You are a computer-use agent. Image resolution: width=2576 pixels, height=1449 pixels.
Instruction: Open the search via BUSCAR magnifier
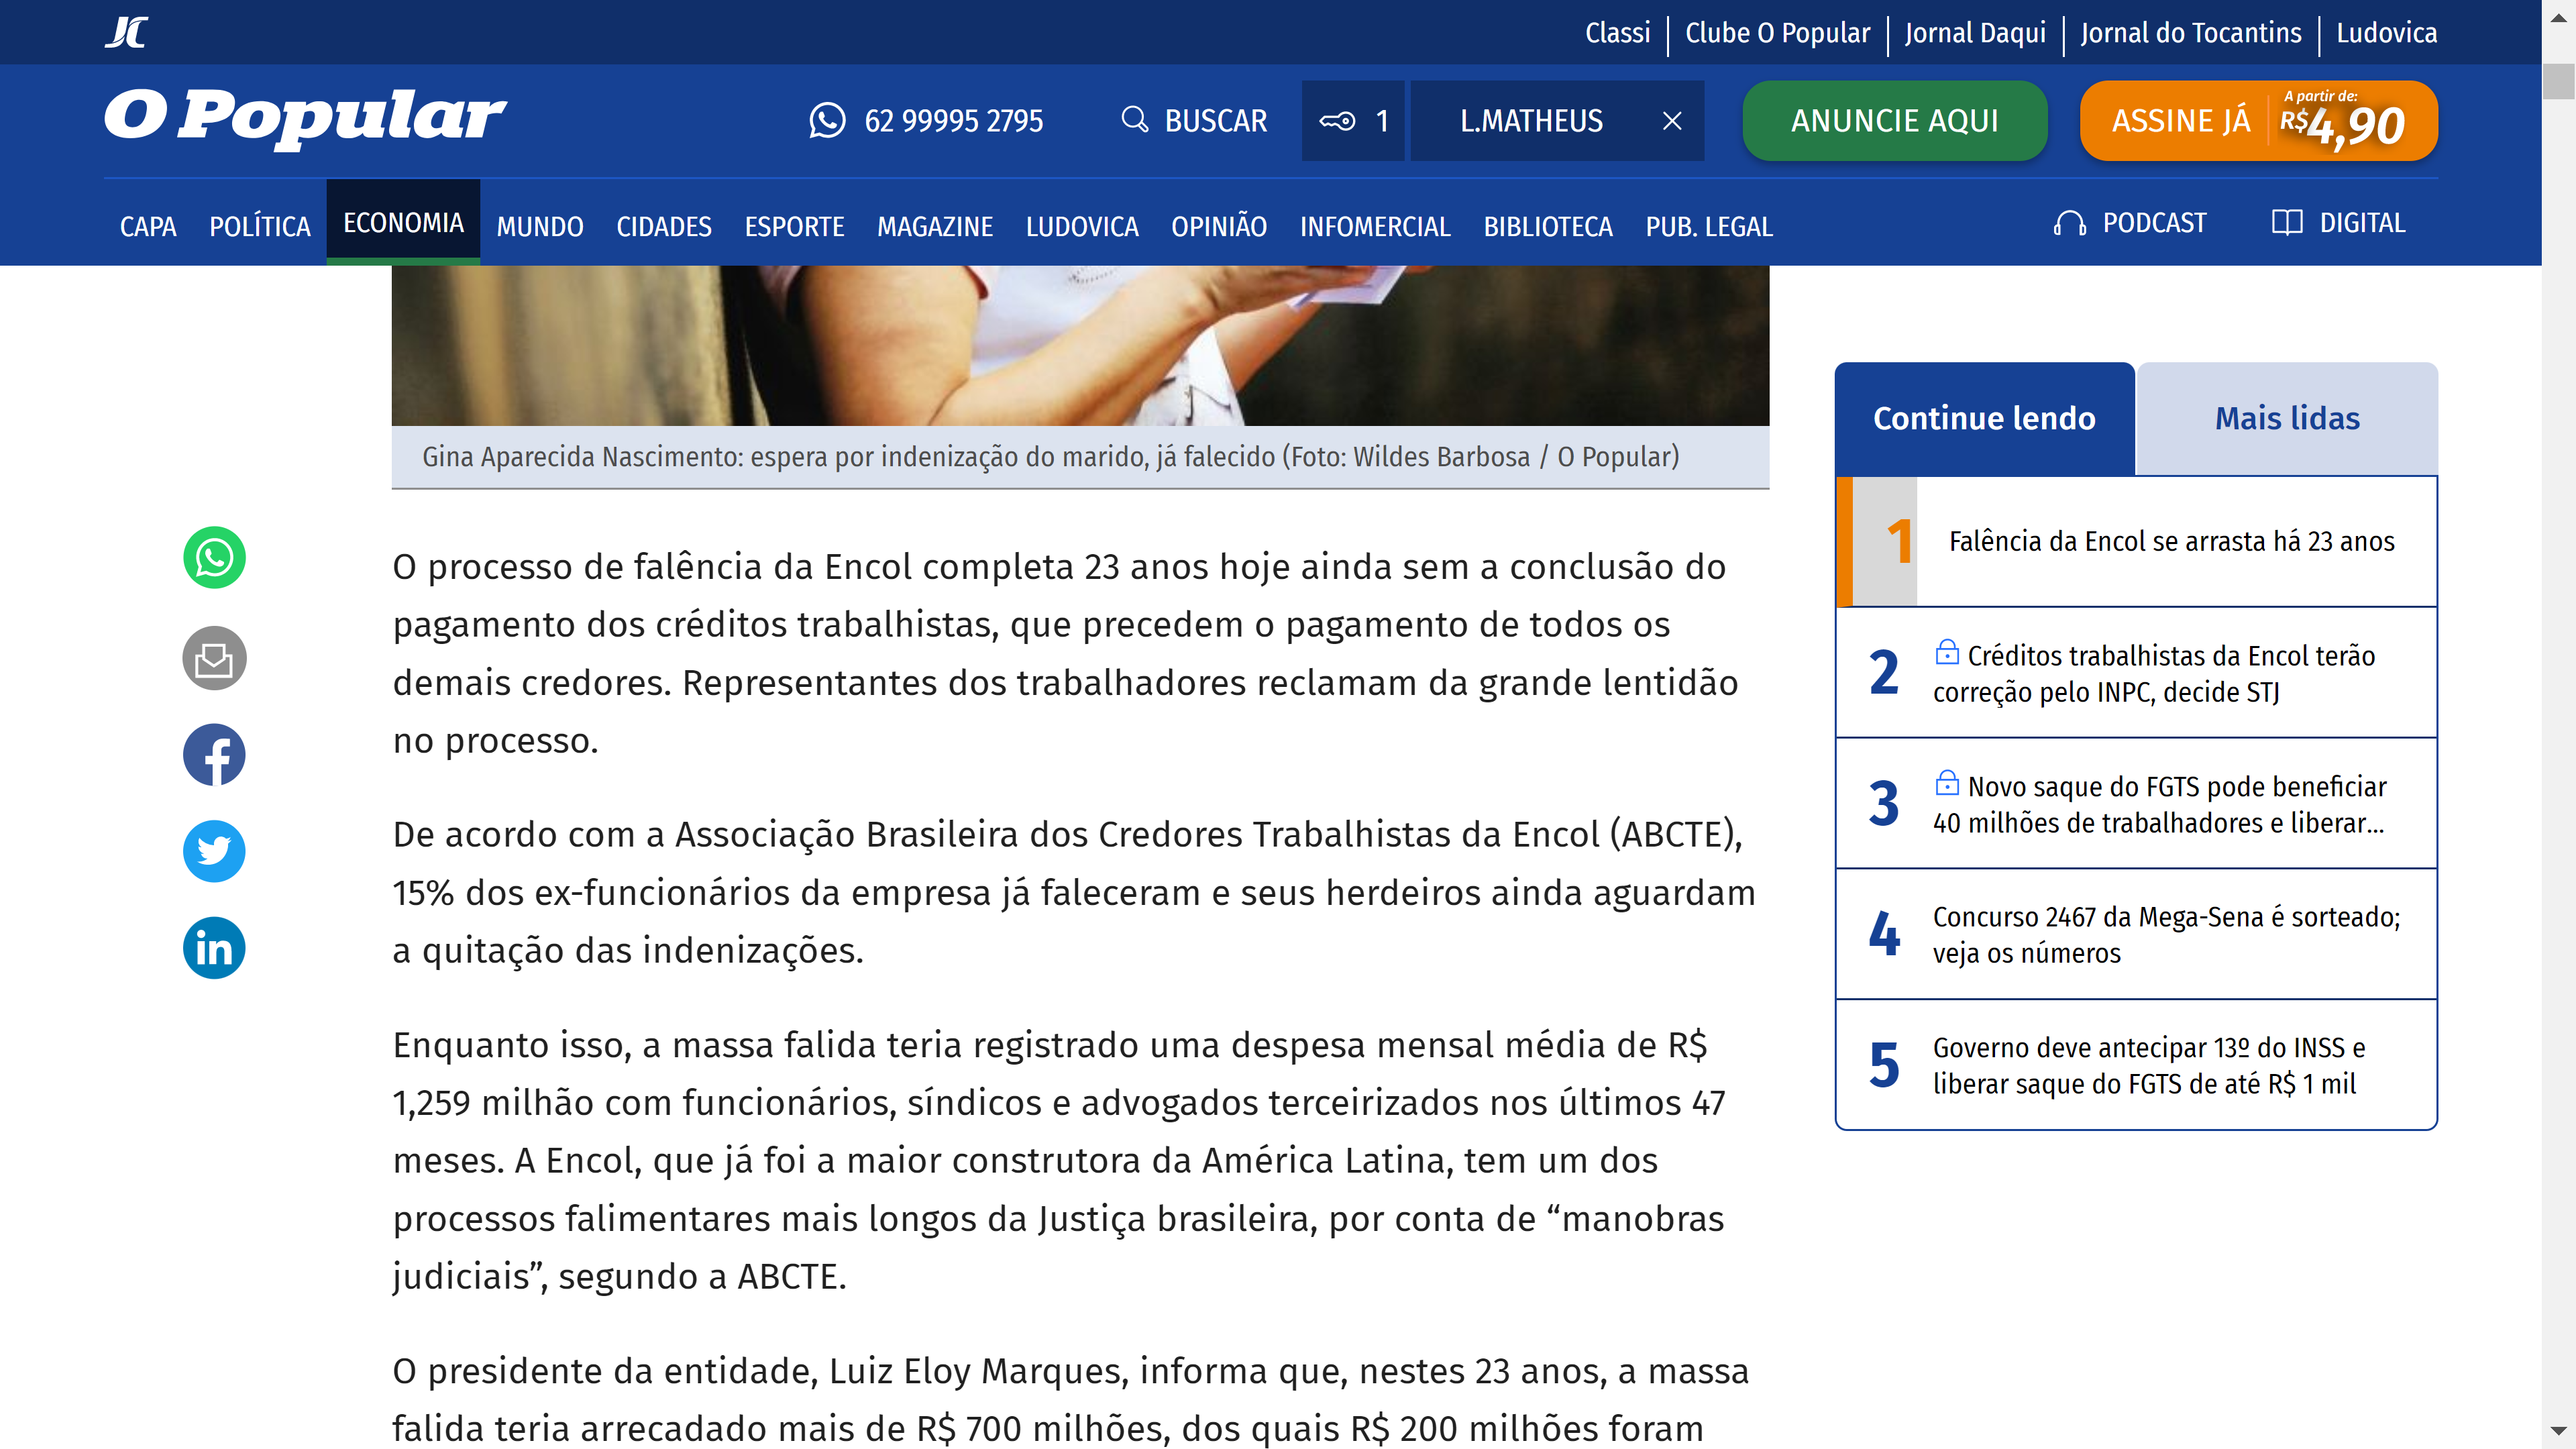pos(1134,120)
